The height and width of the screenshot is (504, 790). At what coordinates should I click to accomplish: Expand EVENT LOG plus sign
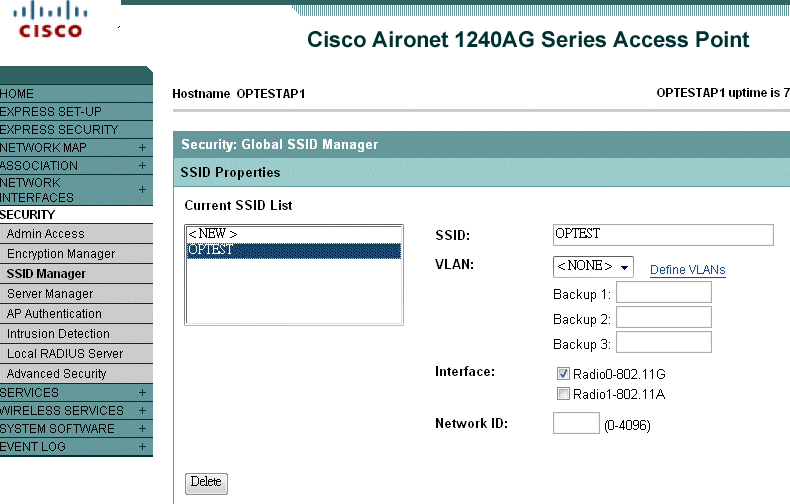142,447
